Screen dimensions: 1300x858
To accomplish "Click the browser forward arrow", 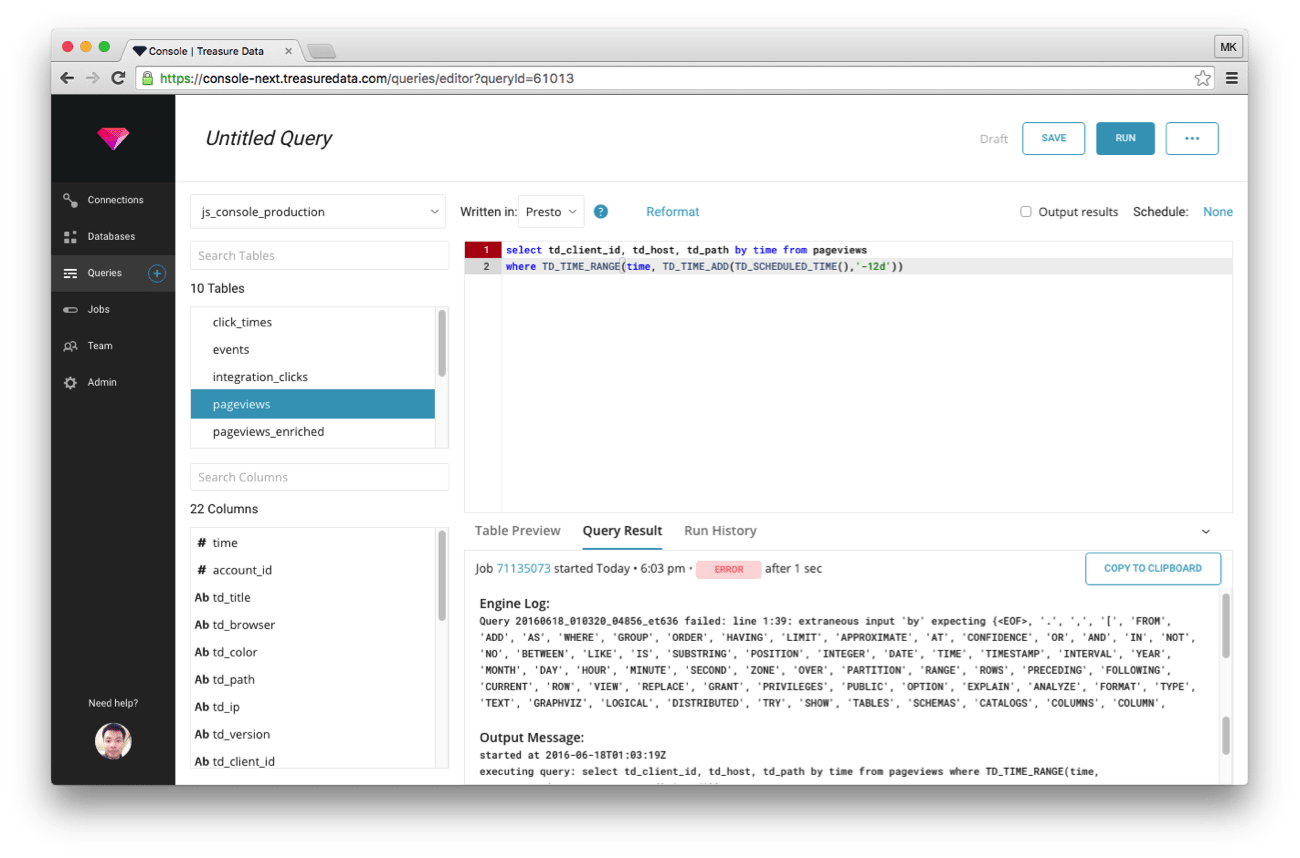I will point(93,78).
